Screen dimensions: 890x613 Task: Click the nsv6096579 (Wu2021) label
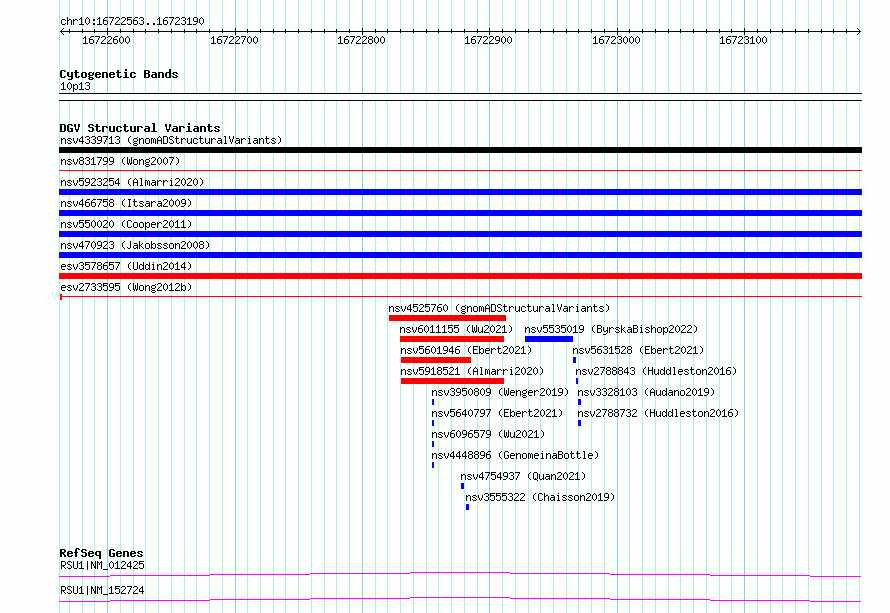[x=488, y=434]
